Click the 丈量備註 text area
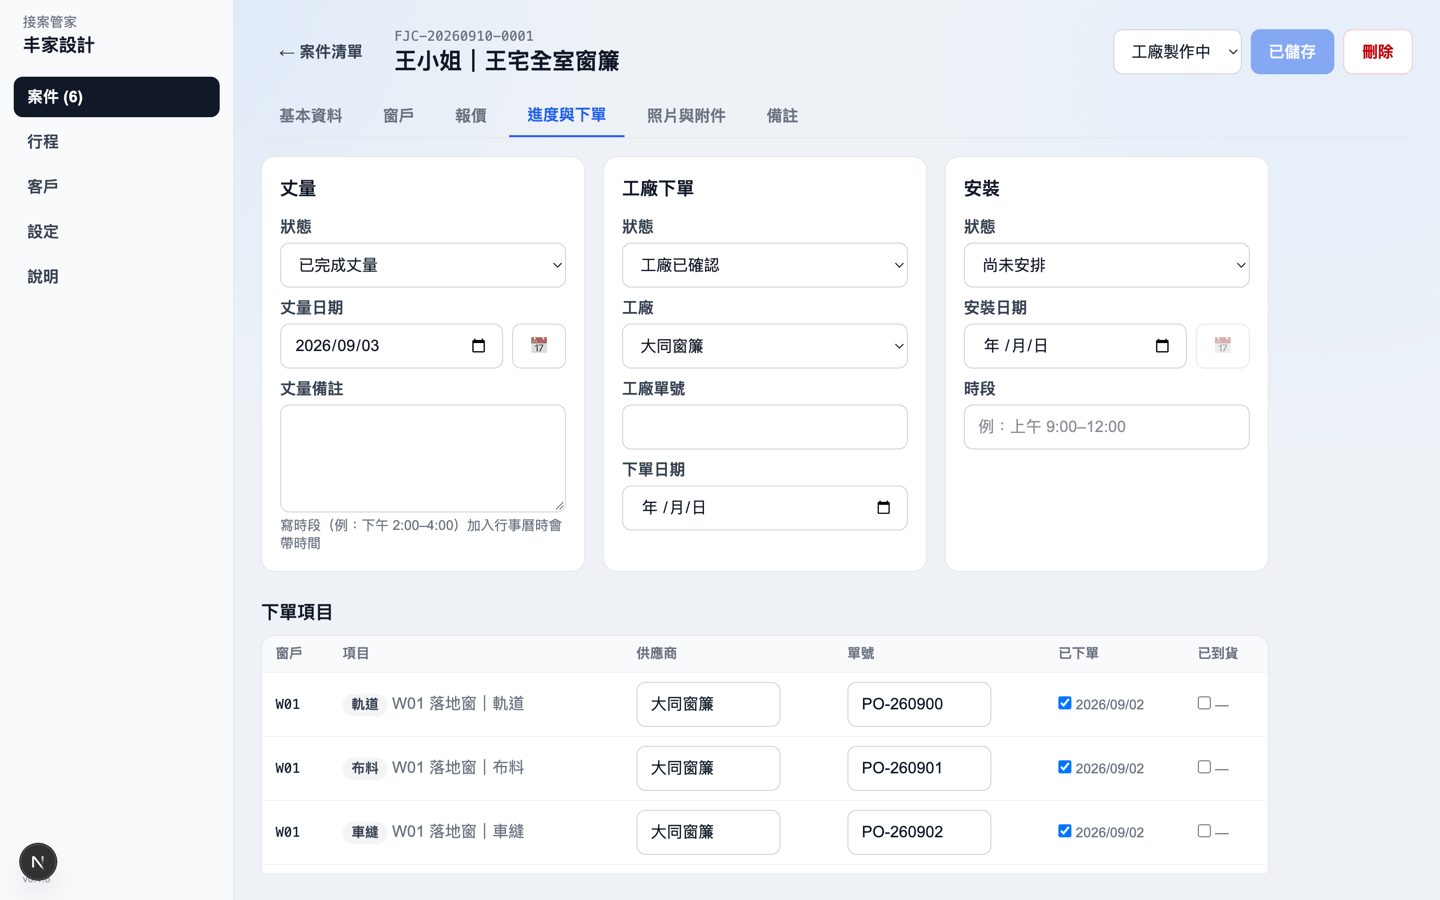The image size is (1440, 900). coord(423,458)
